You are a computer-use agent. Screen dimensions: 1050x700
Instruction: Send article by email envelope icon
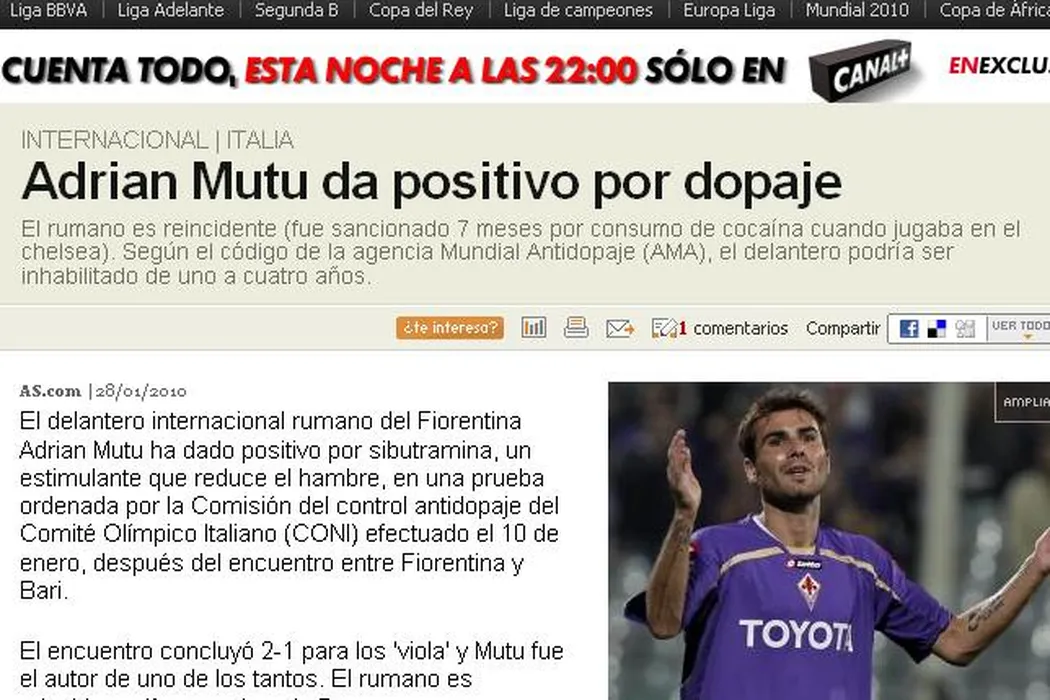pyautogui.click(x=620, y=328)
